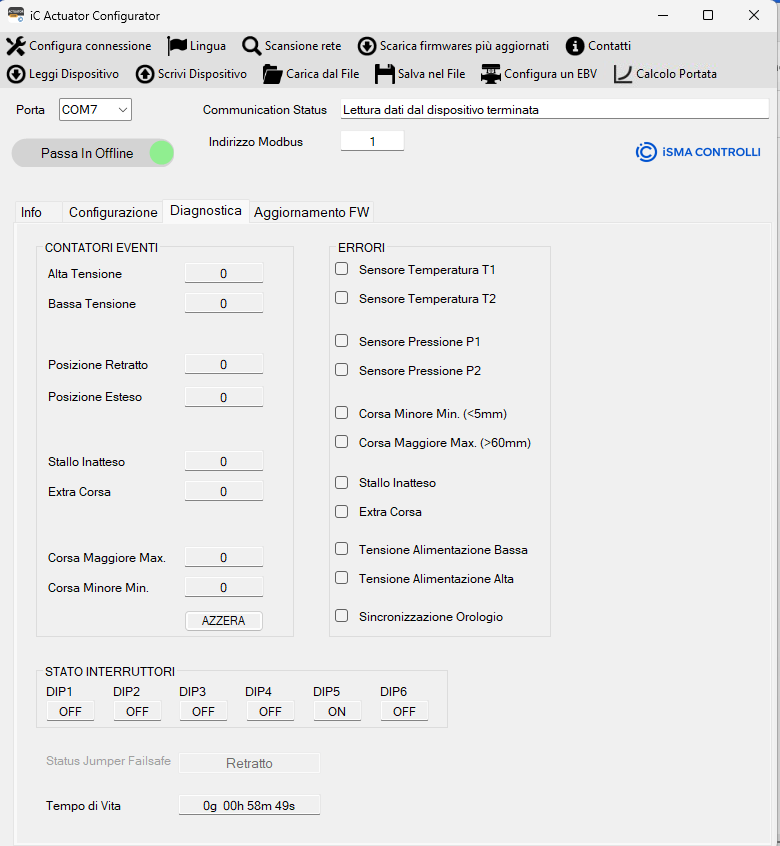Click DIP1 OFF state field

tap(70, 711)
